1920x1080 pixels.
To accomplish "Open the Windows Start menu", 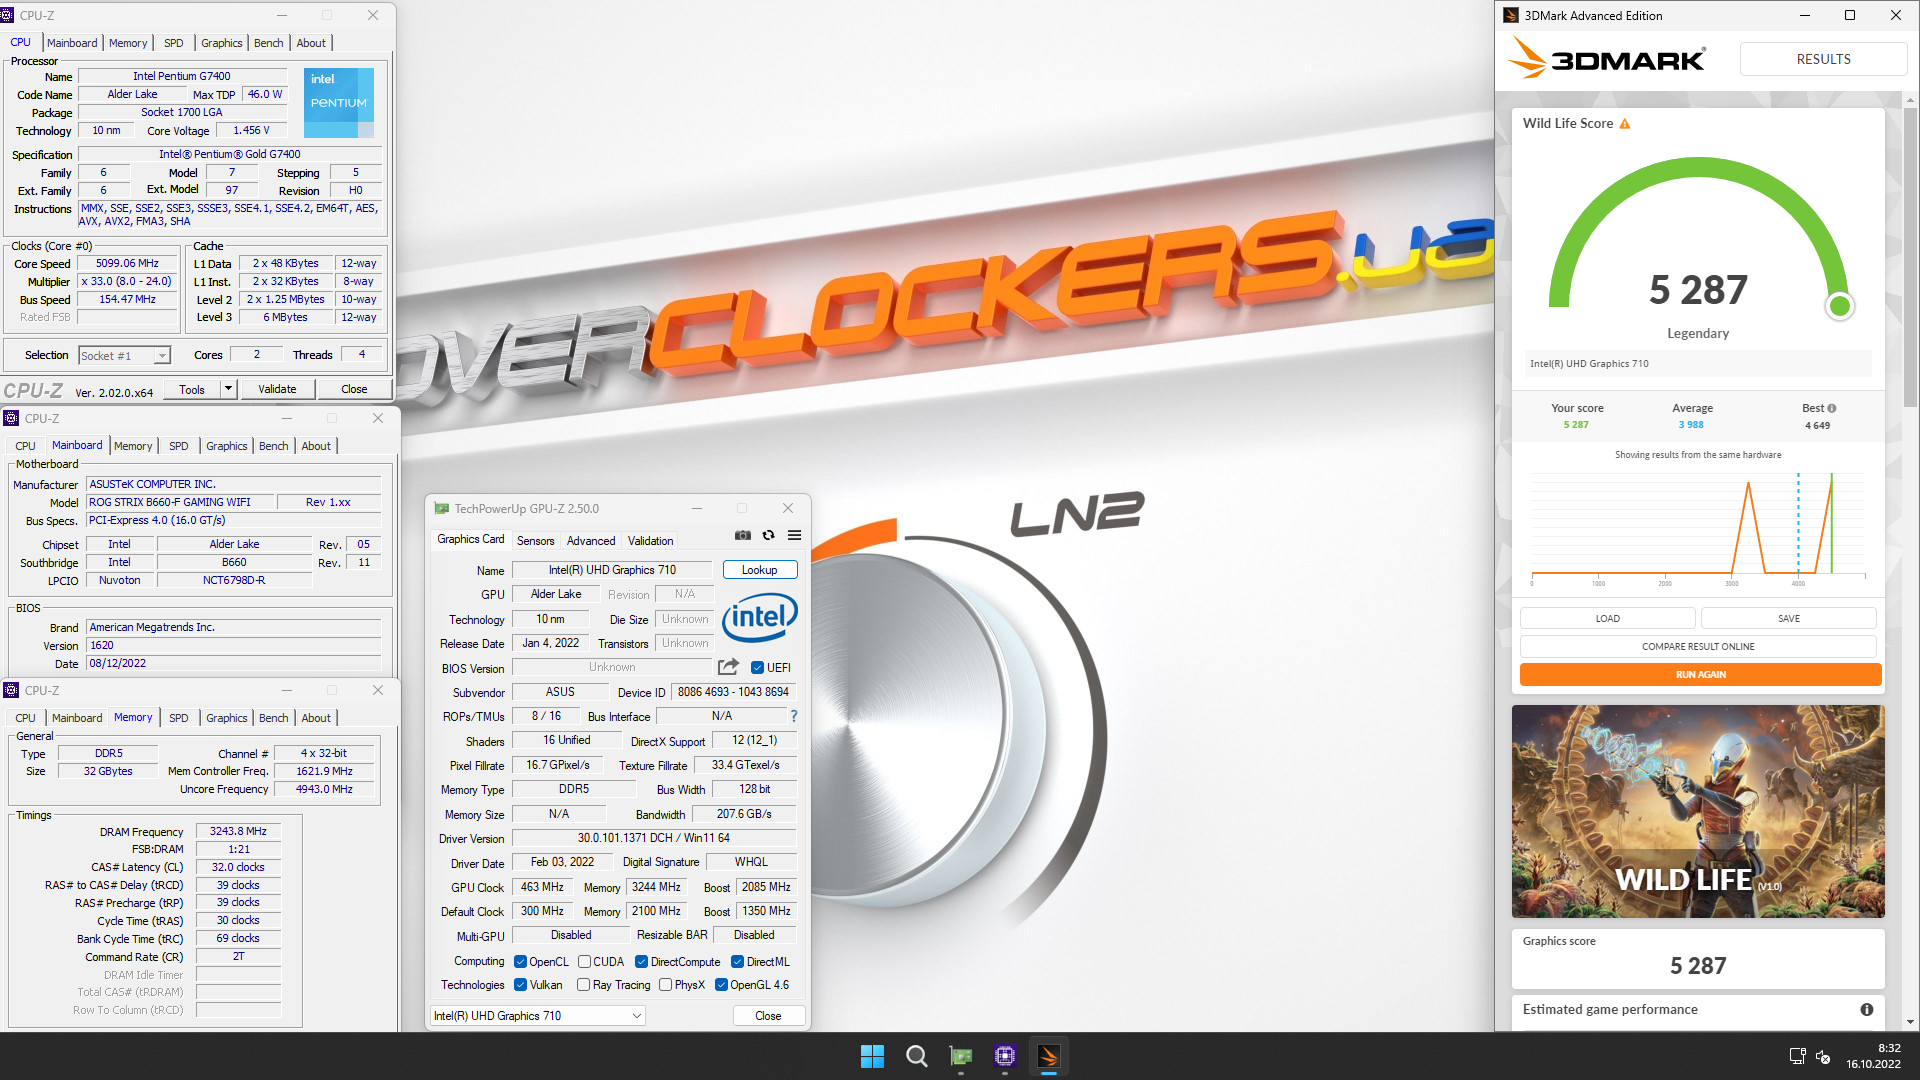I will 872,1056.
